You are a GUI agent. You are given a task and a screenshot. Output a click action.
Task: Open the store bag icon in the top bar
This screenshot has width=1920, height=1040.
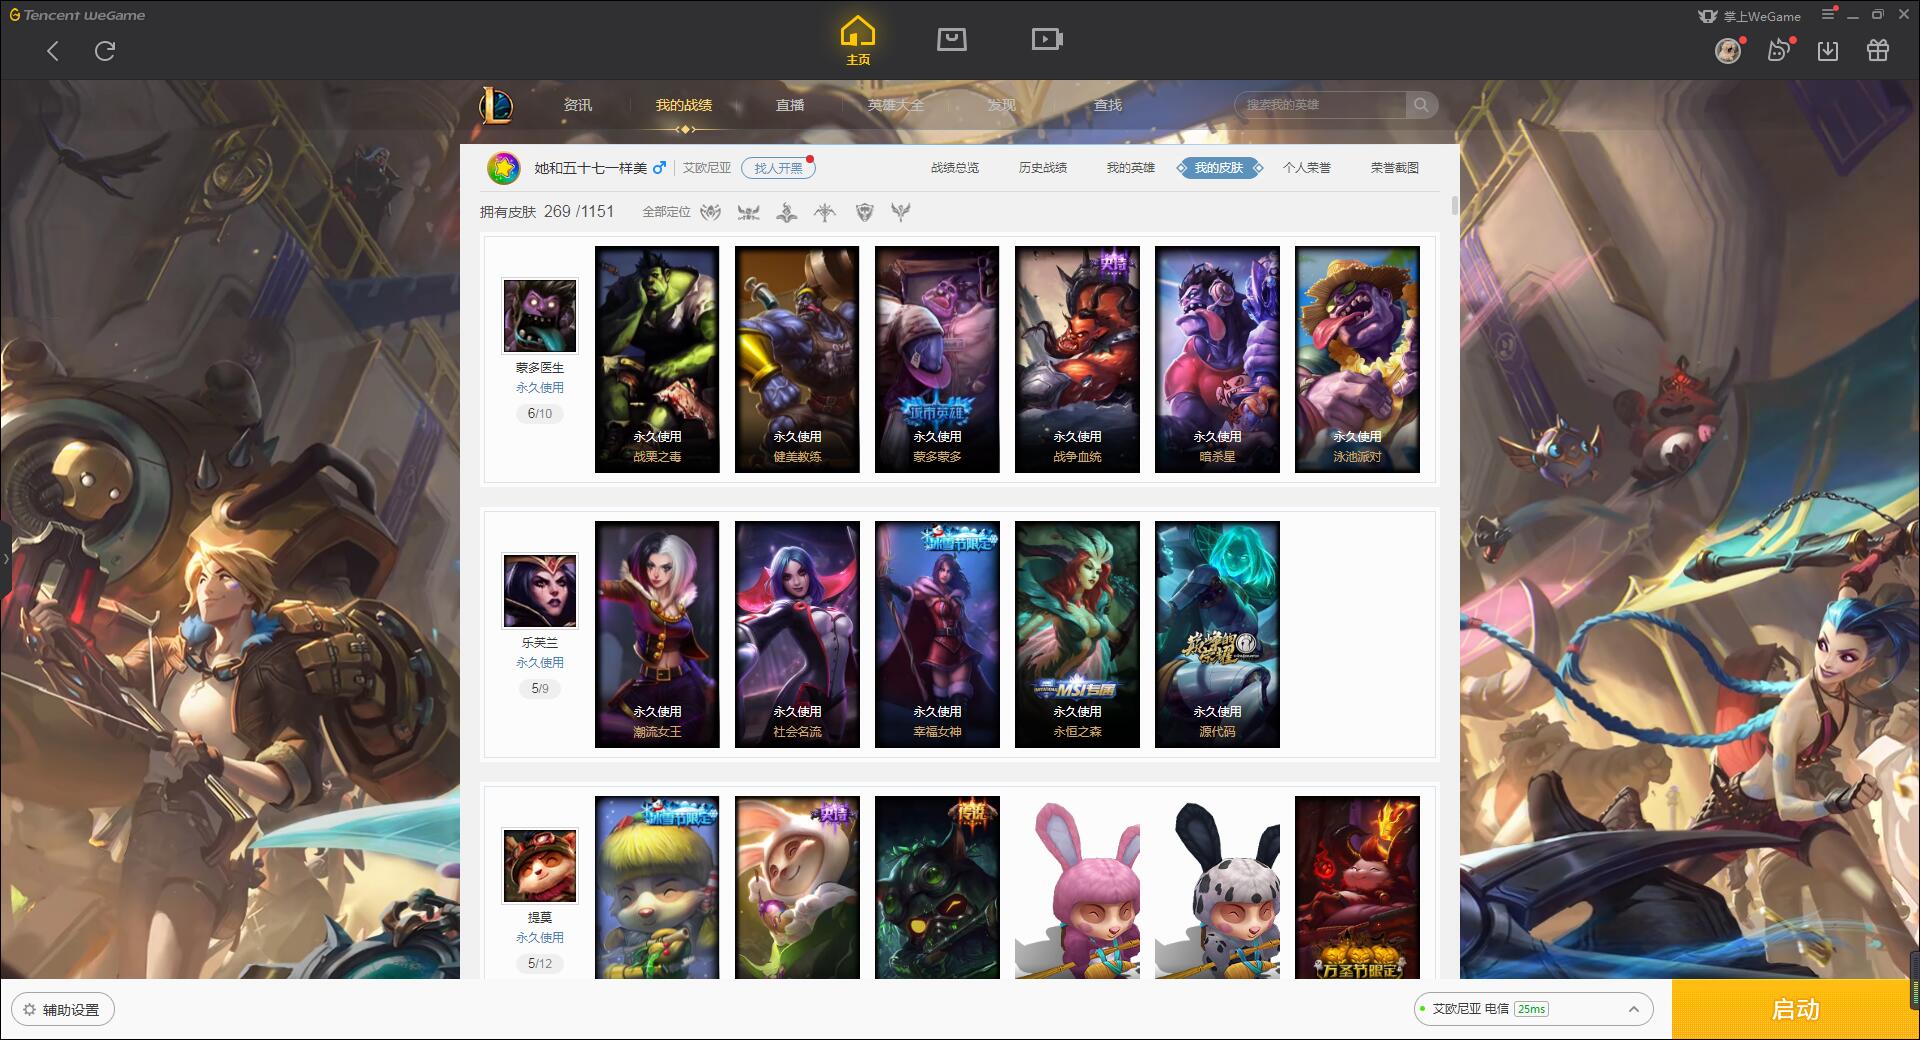coord(951,39)
